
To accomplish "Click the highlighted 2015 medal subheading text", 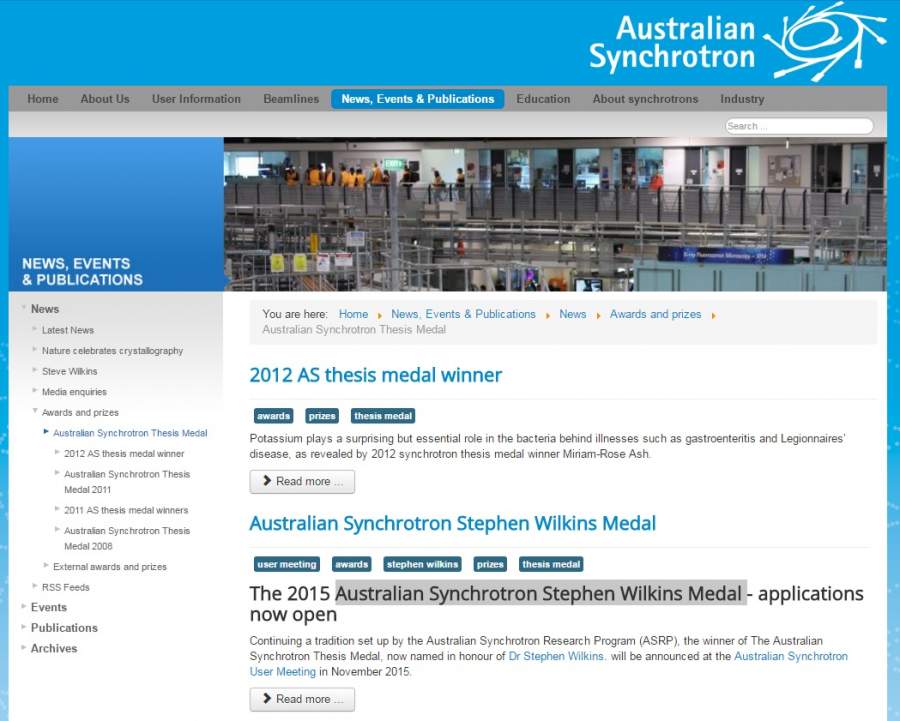I will pos(541,593).
